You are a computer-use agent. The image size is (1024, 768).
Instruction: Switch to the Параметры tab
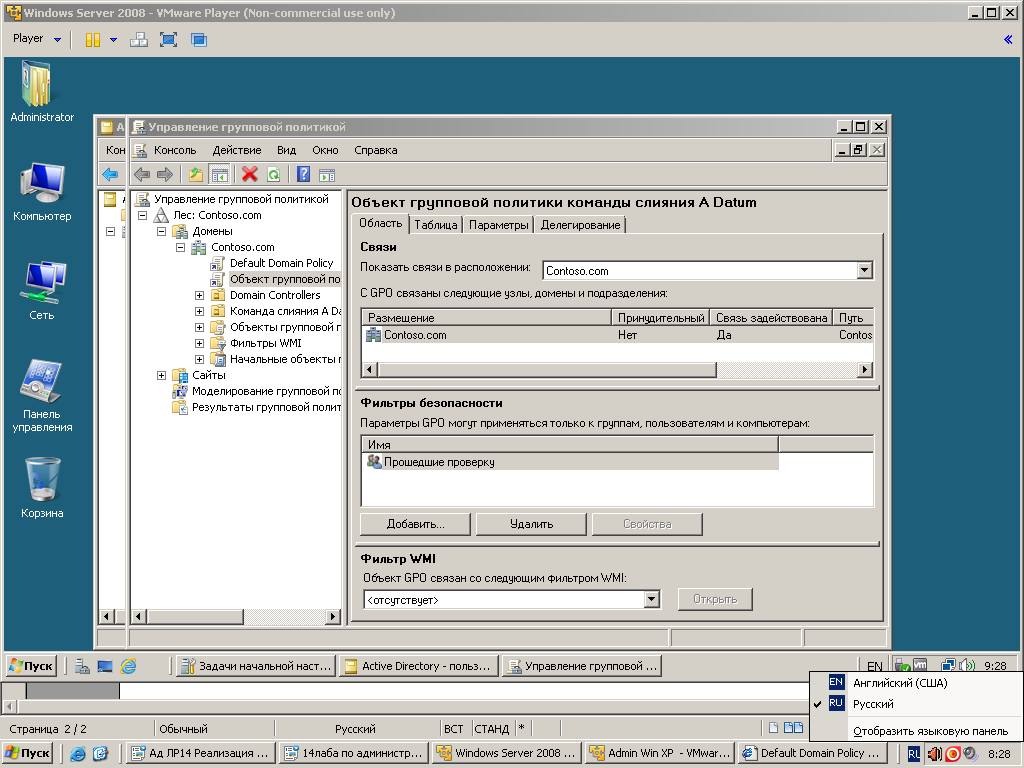click(x=498, y=225)
